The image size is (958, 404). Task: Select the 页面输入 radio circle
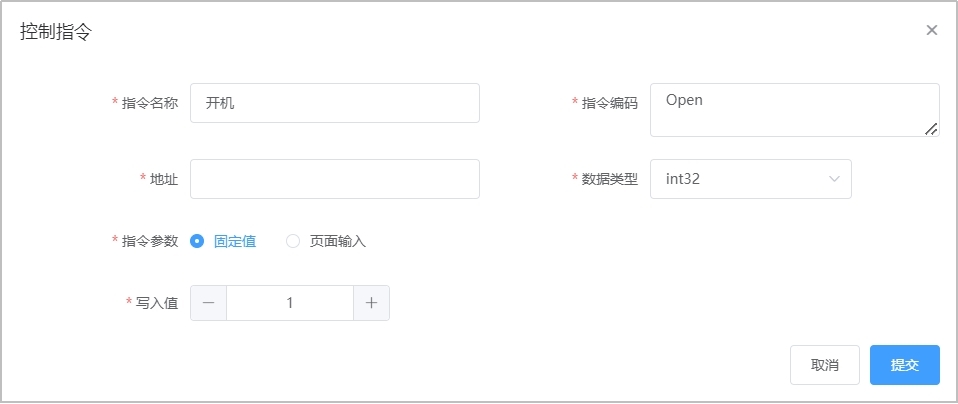[x=293, y=241]
